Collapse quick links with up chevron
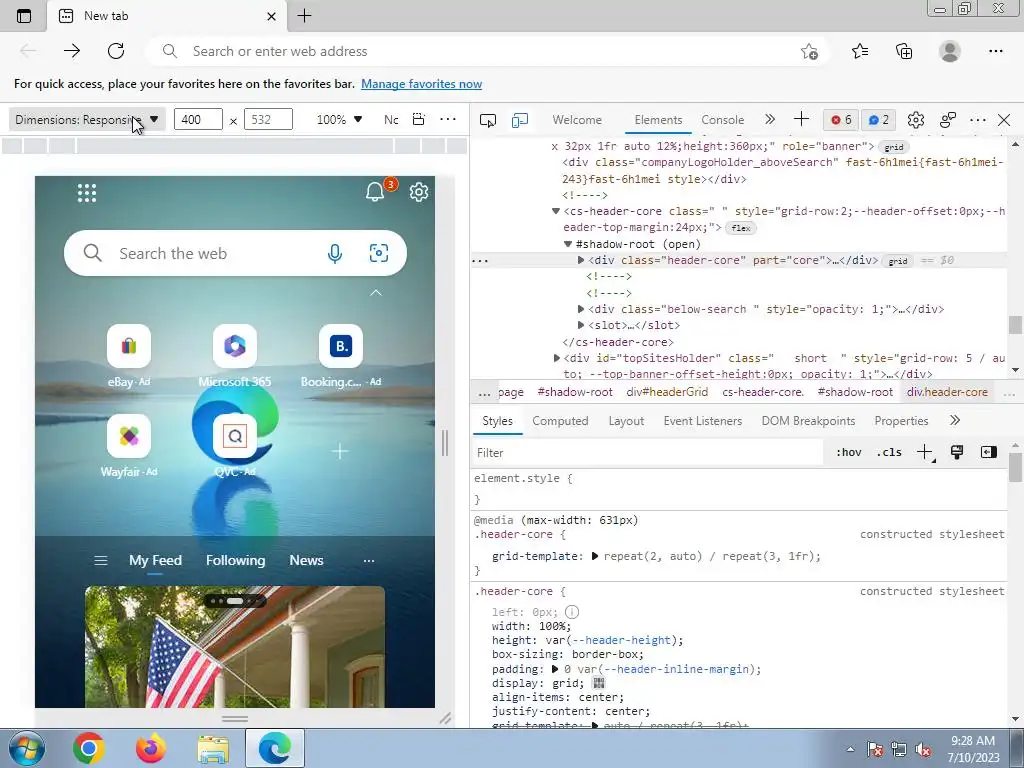This screenshot has height=768, width=1024. 376,293
